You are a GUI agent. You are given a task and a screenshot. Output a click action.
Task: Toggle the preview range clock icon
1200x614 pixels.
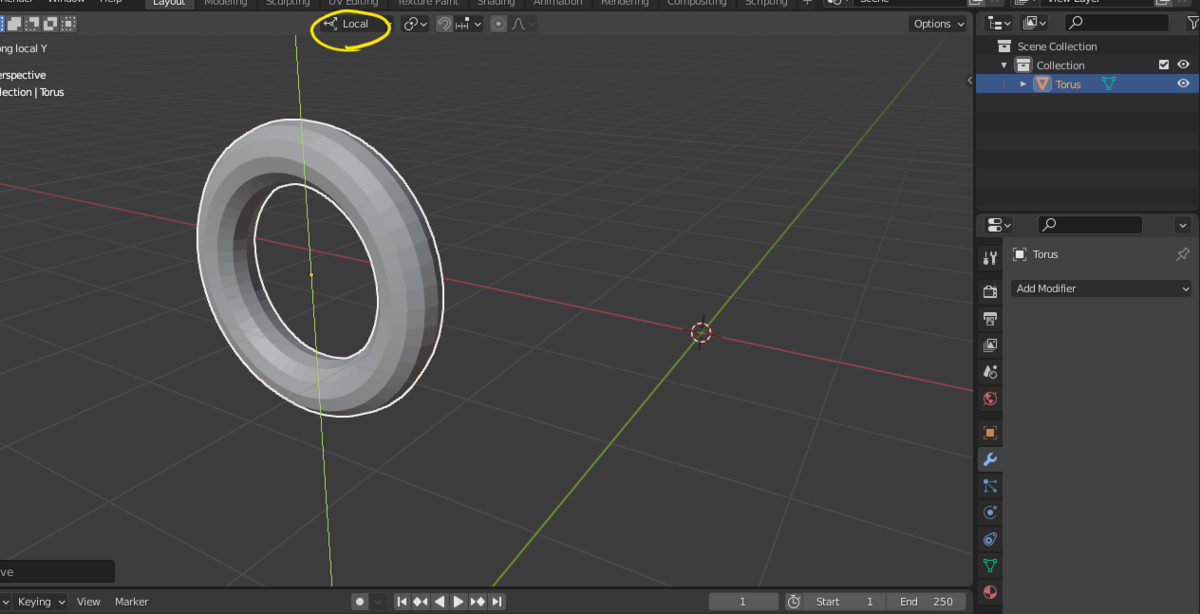point(794,601)
